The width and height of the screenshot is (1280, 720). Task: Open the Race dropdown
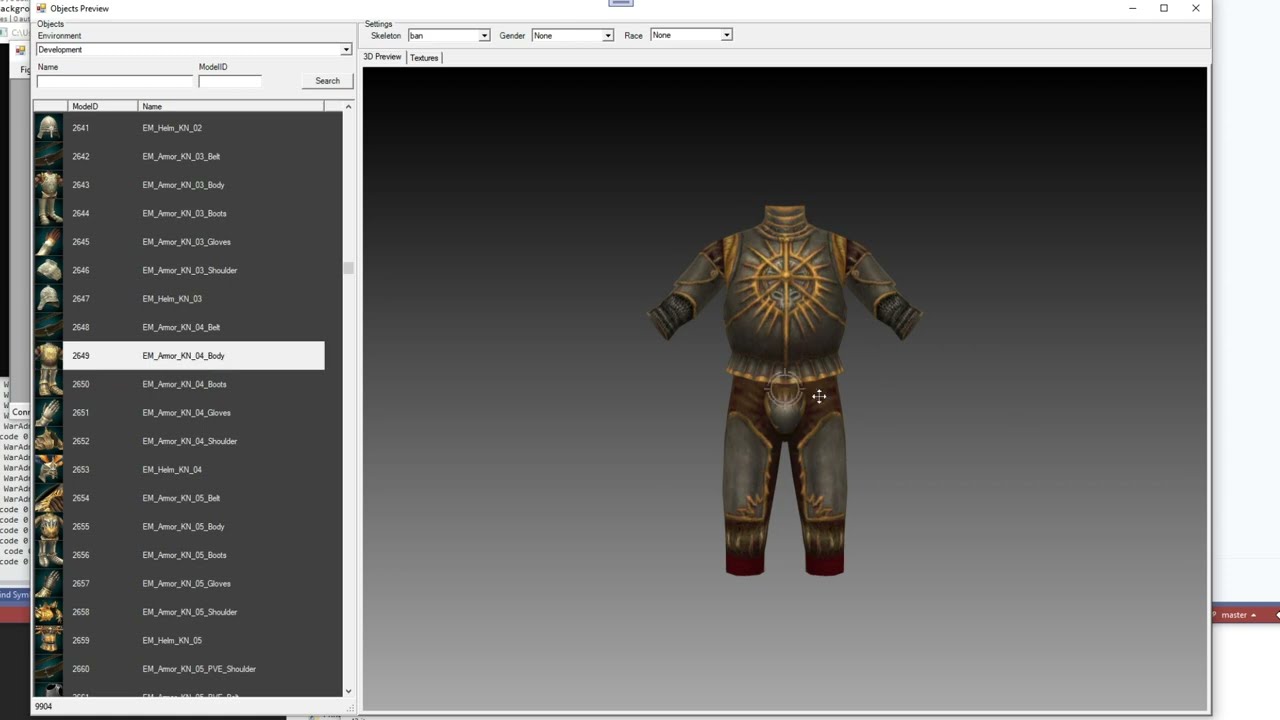pos(691,35)
